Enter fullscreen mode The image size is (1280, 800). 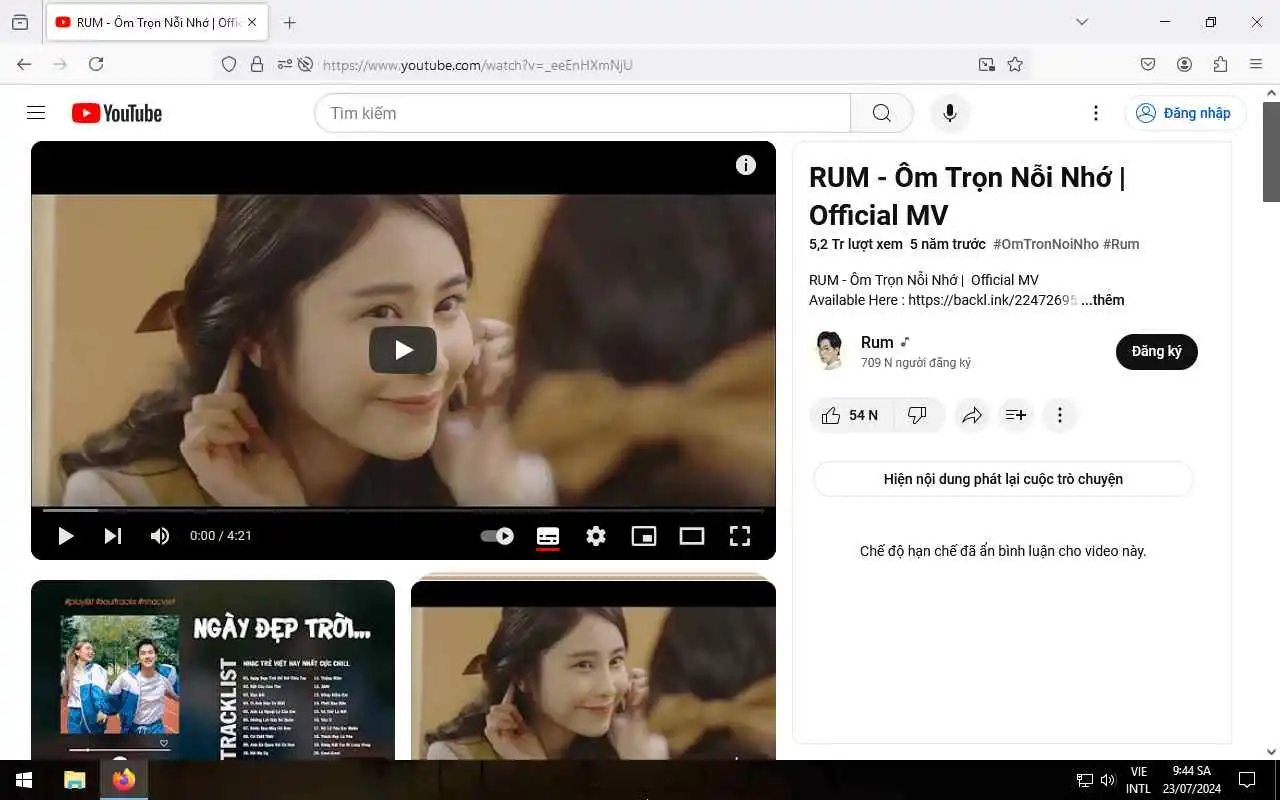(x=740, y=536)
